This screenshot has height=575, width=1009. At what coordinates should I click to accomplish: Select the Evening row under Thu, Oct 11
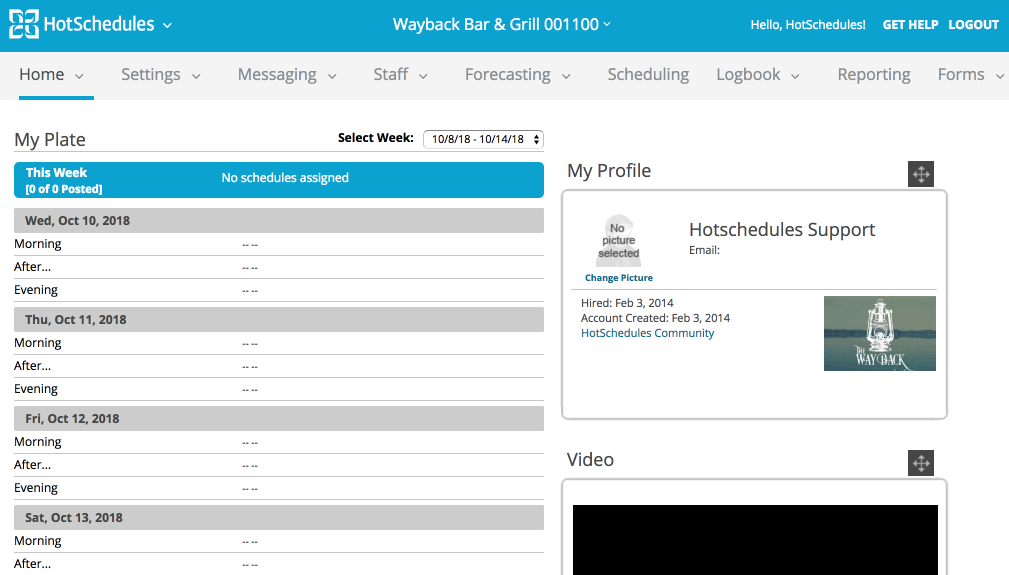(279, 389)
